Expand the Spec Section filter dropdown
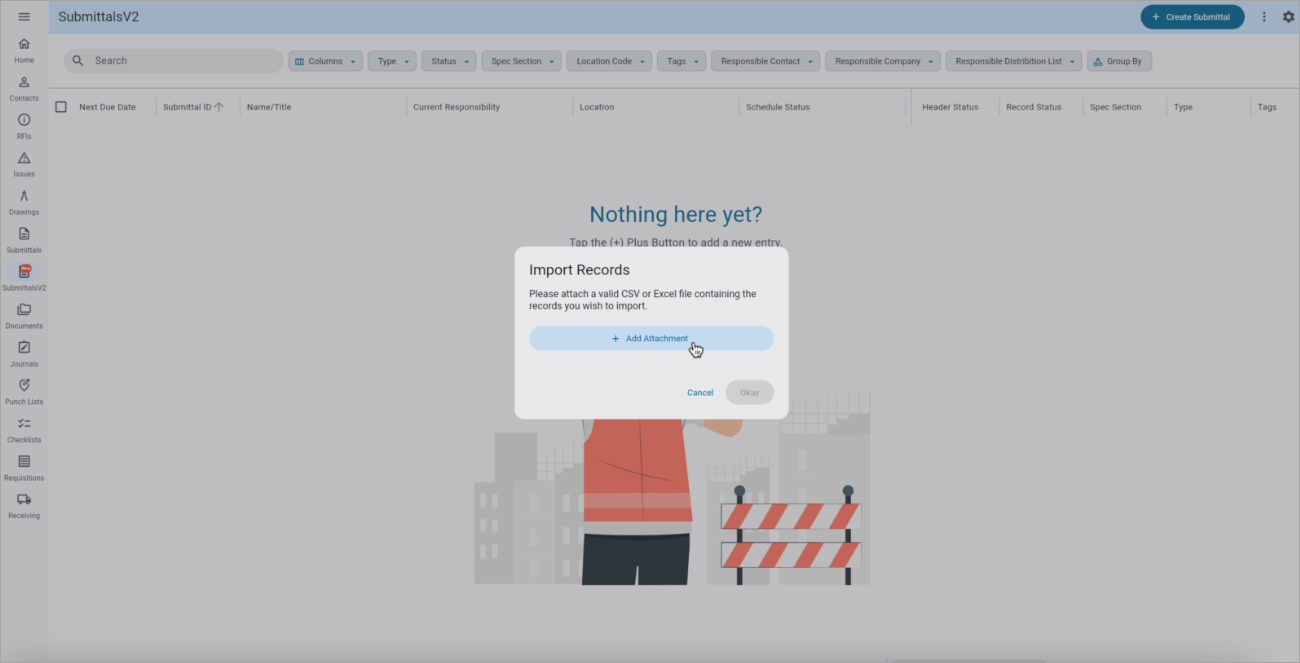The width and height of the screenshot is (1300, 663). (521, 61)
